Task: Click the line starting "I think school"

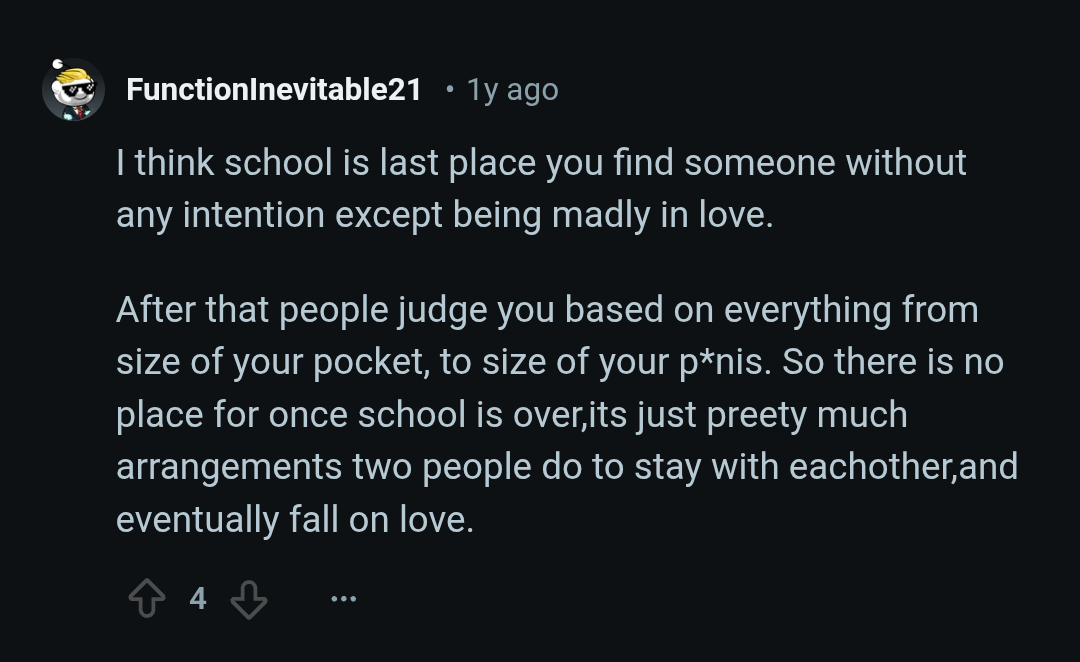Action: 540,162
